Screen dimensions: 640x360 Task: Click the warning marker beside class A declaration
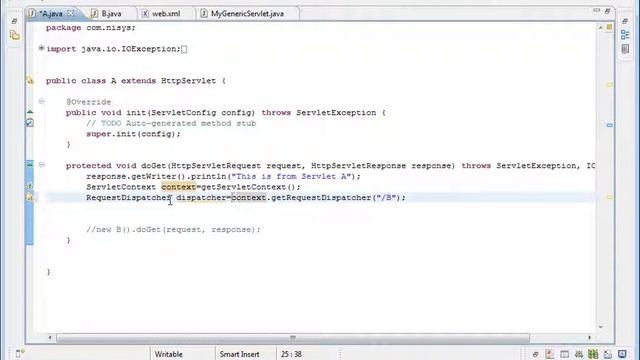pyautogui.click(x=30, y=80)
